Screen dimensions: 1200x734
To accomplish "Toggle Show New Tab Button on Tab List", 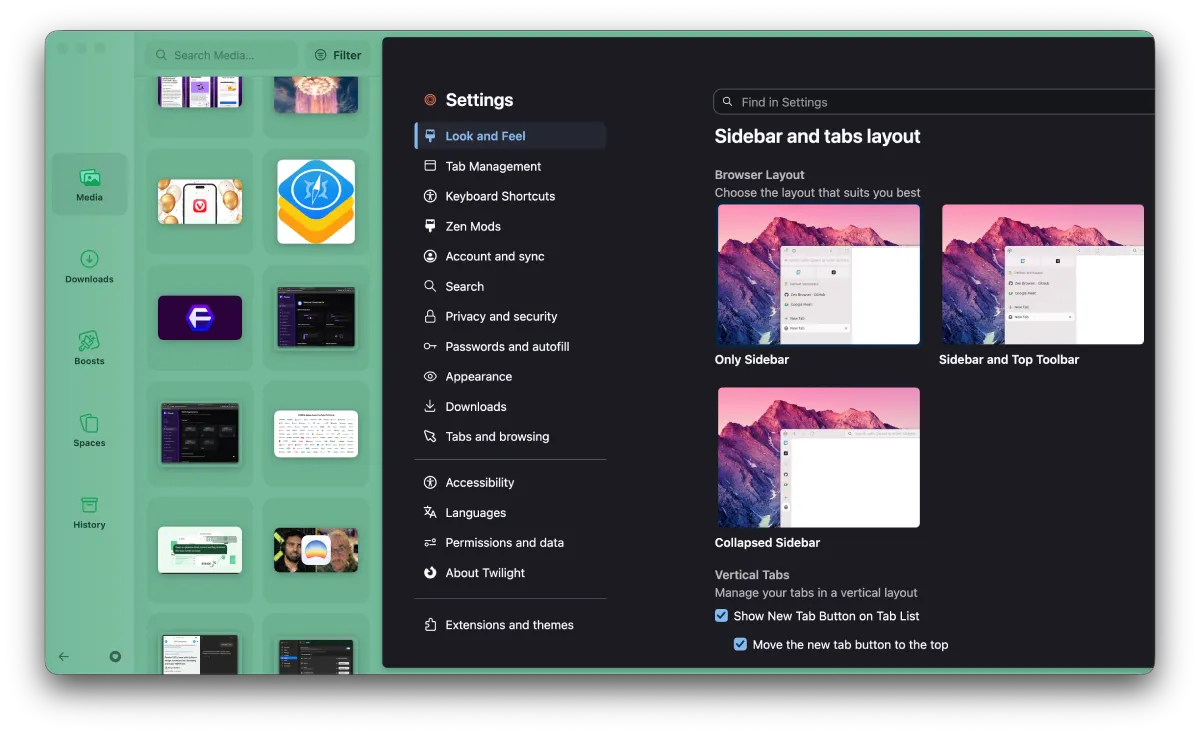I will coord(721,616).
